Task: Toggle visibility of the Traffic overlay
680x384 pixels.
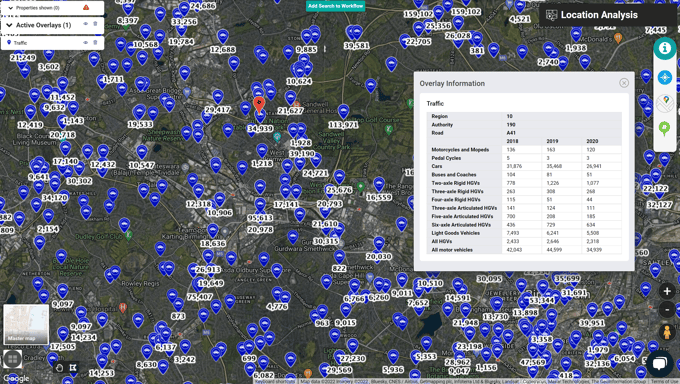Action: (85, 43)
